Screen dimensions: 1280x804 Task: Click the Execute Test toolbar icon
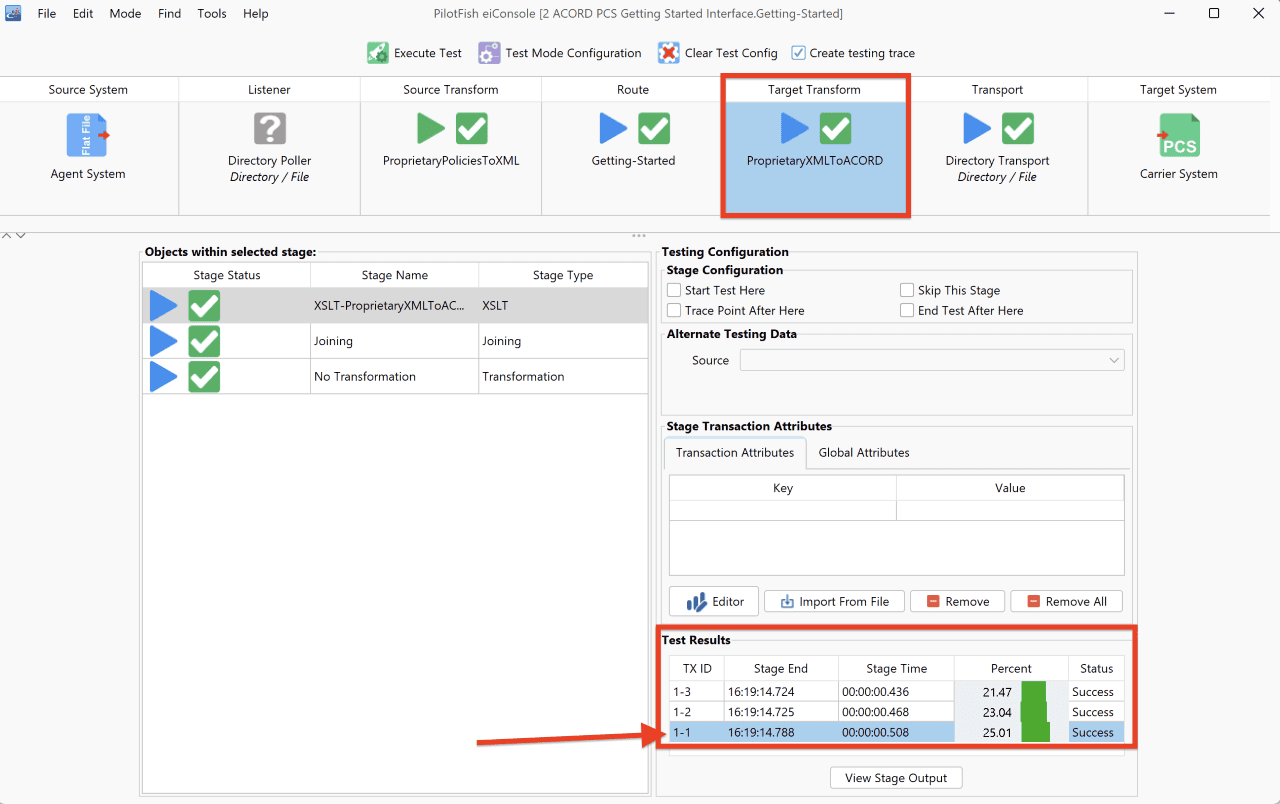[377, 53]
